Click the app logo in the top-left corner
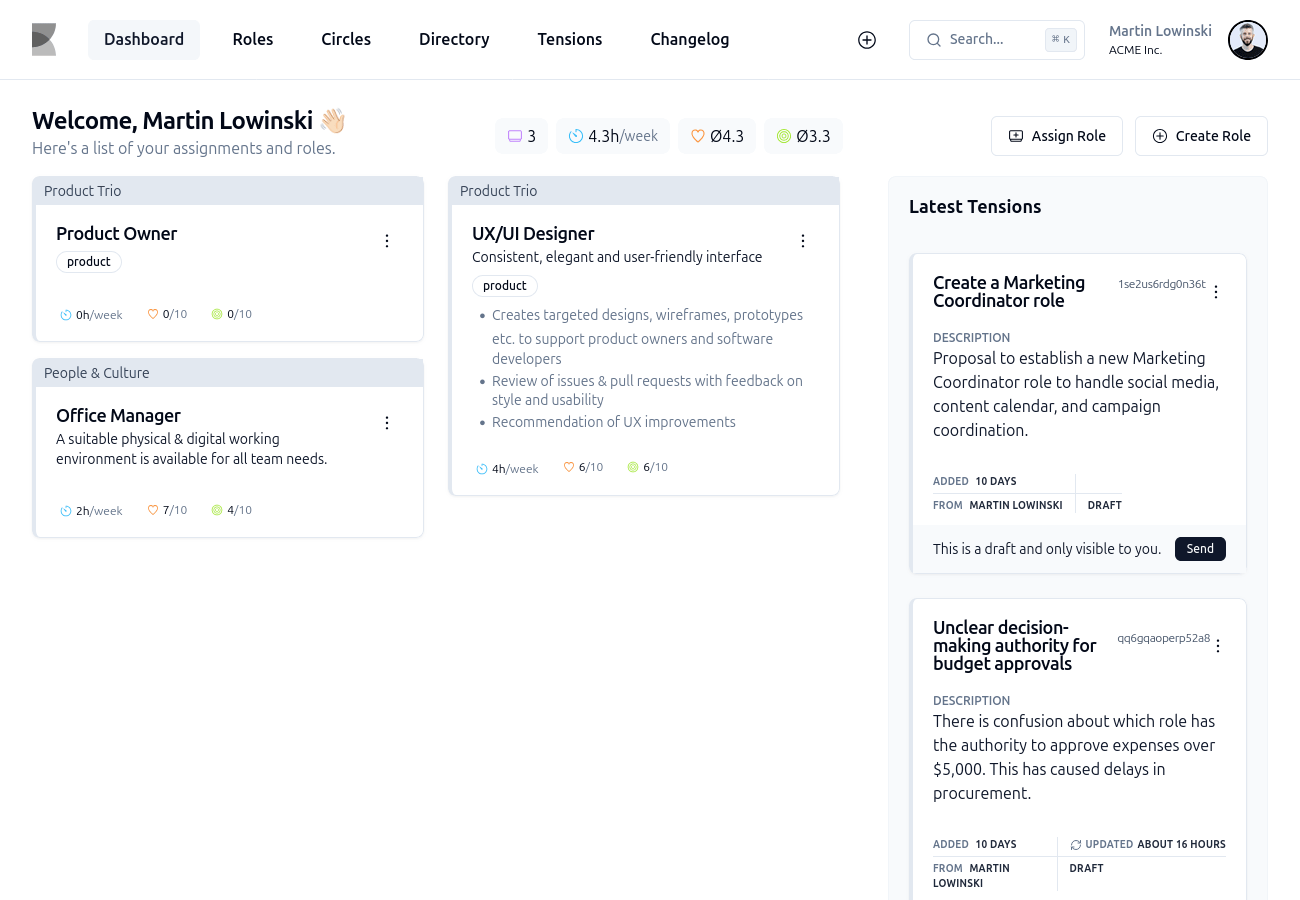This screenshot has height=900, width=1300. coord(43,39)
